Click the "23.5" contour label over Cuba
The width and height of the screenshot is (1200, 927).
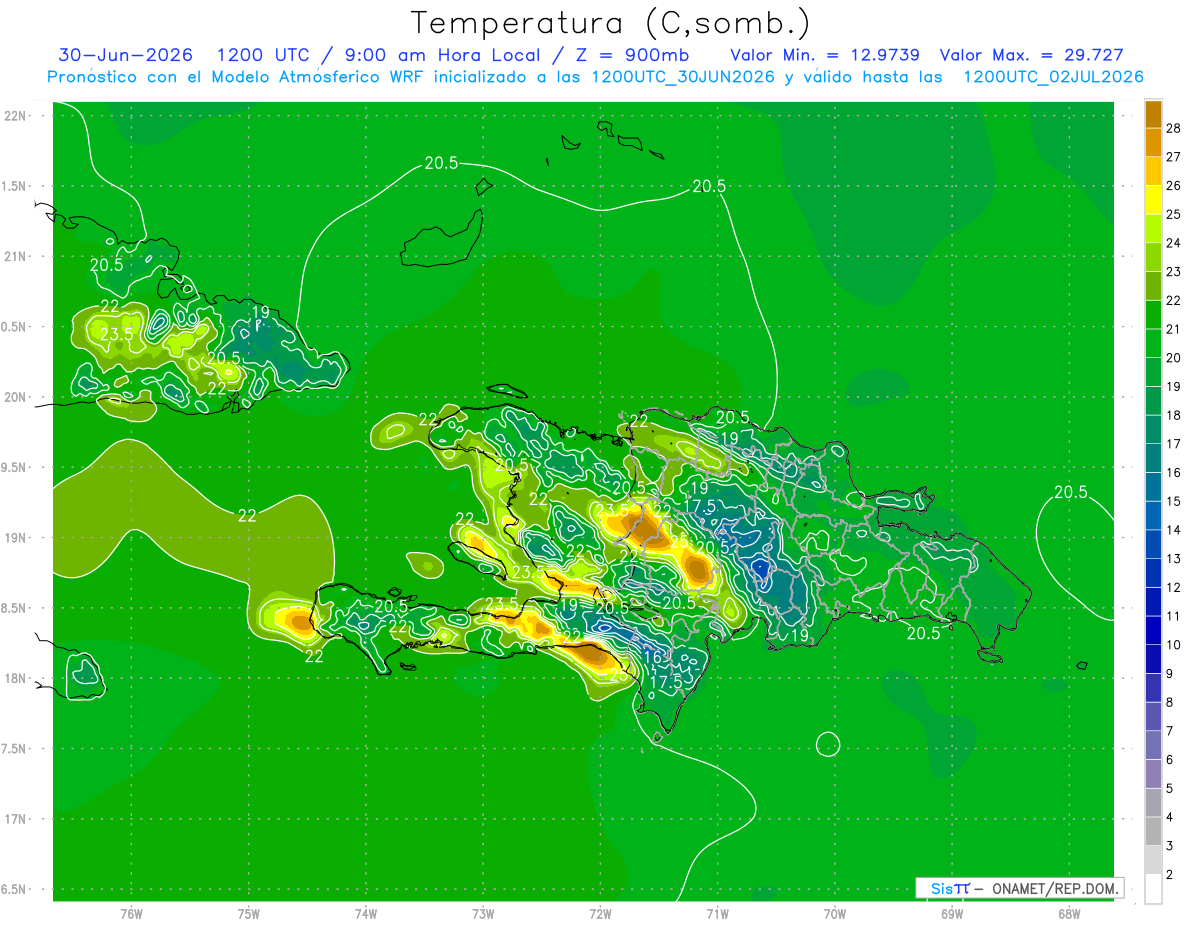116,334
